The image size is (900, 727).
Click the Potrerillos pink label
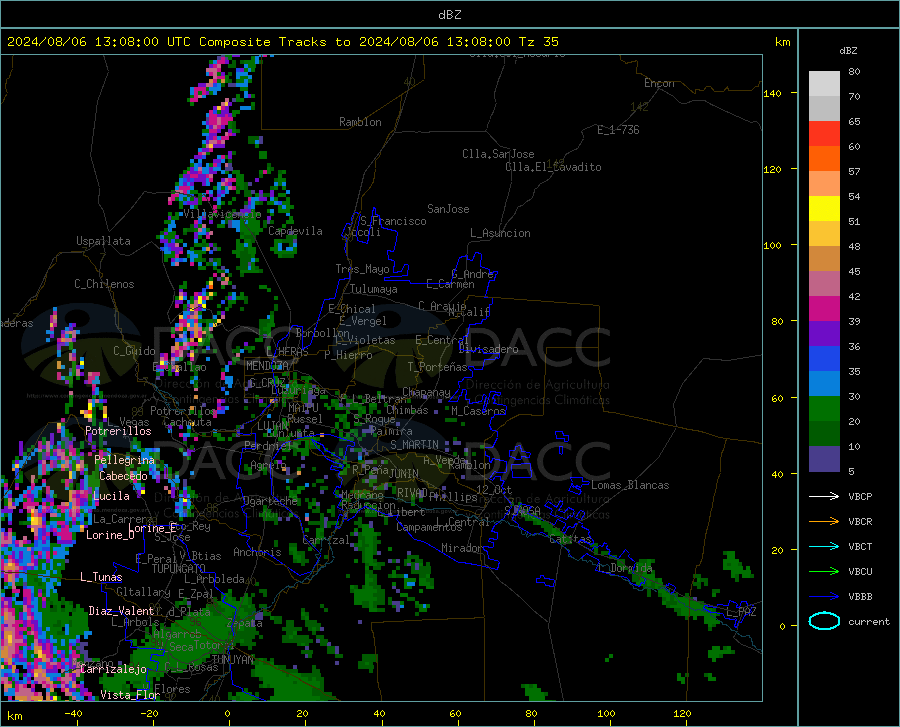(x=118, y=431)
